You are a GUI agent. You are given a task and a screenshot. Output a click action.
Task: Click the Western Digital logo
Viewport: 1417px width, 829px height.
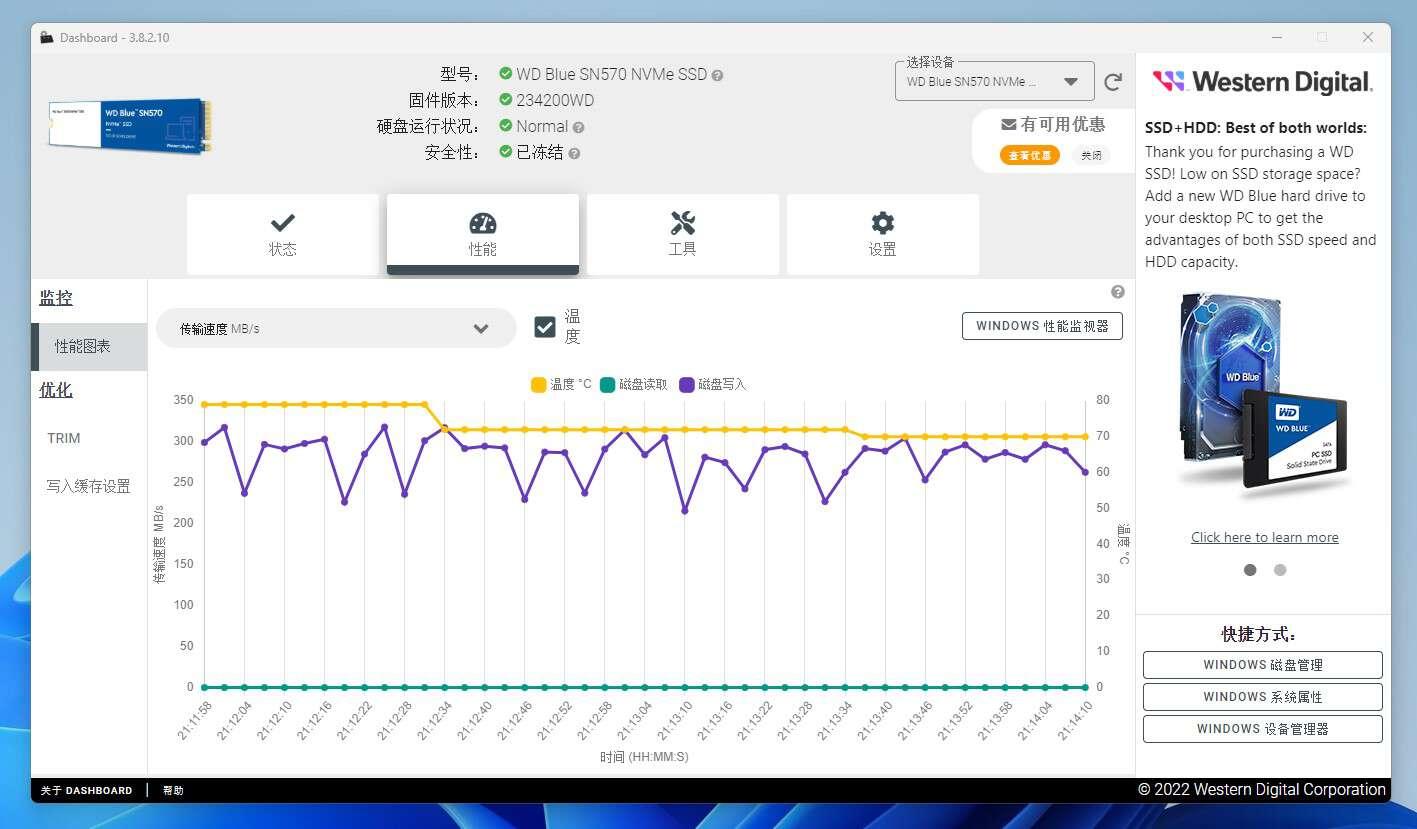pyautogui.click(x=1262, y=81)
